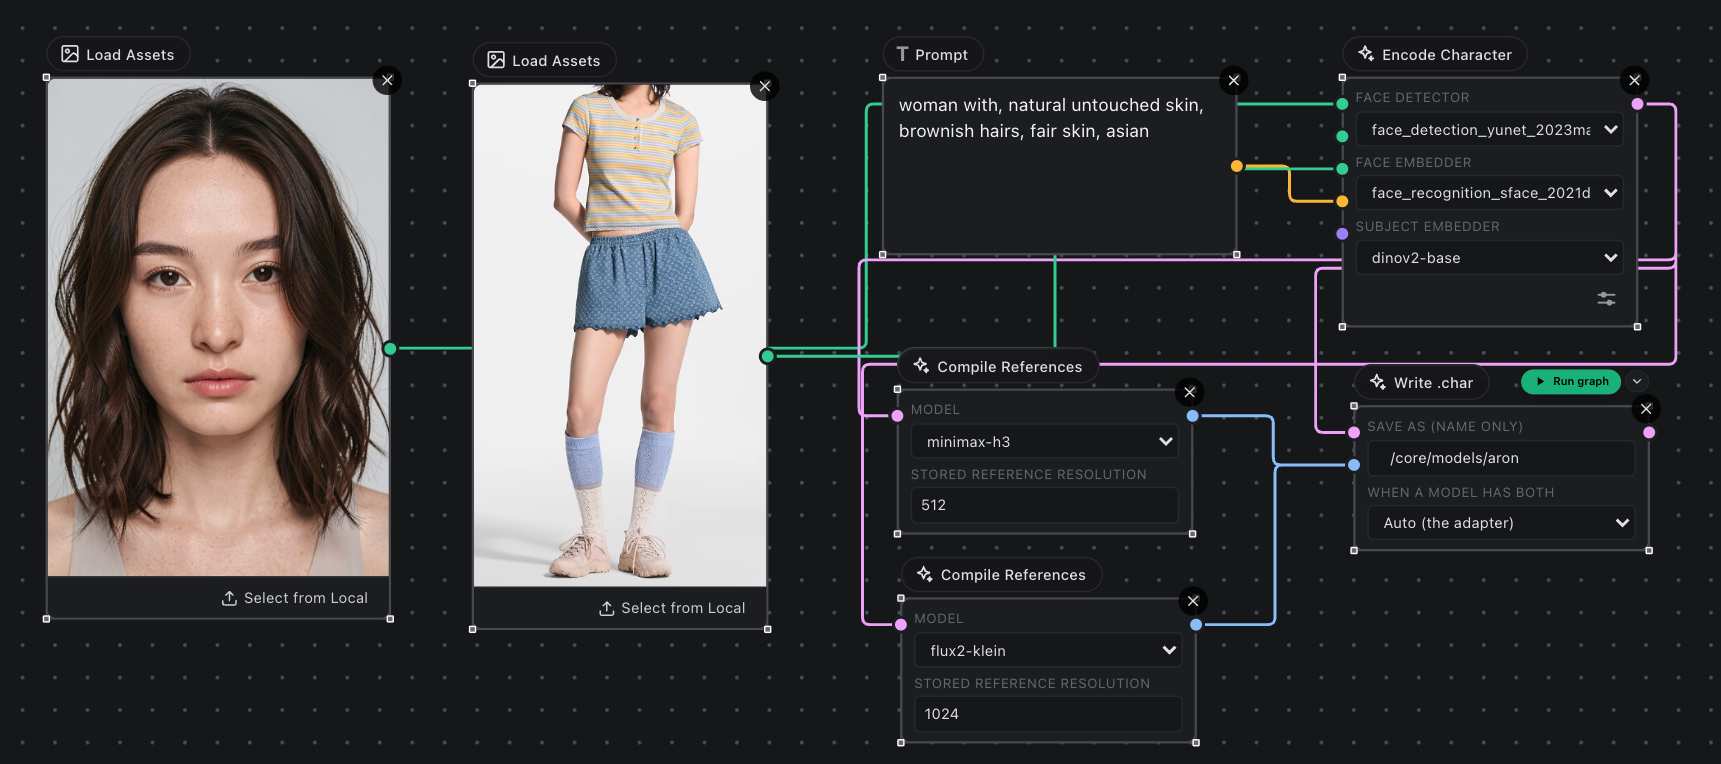Click the WHEN A MODEL HAS BOTH label
1721x764 pixels.
[1460, 492]
